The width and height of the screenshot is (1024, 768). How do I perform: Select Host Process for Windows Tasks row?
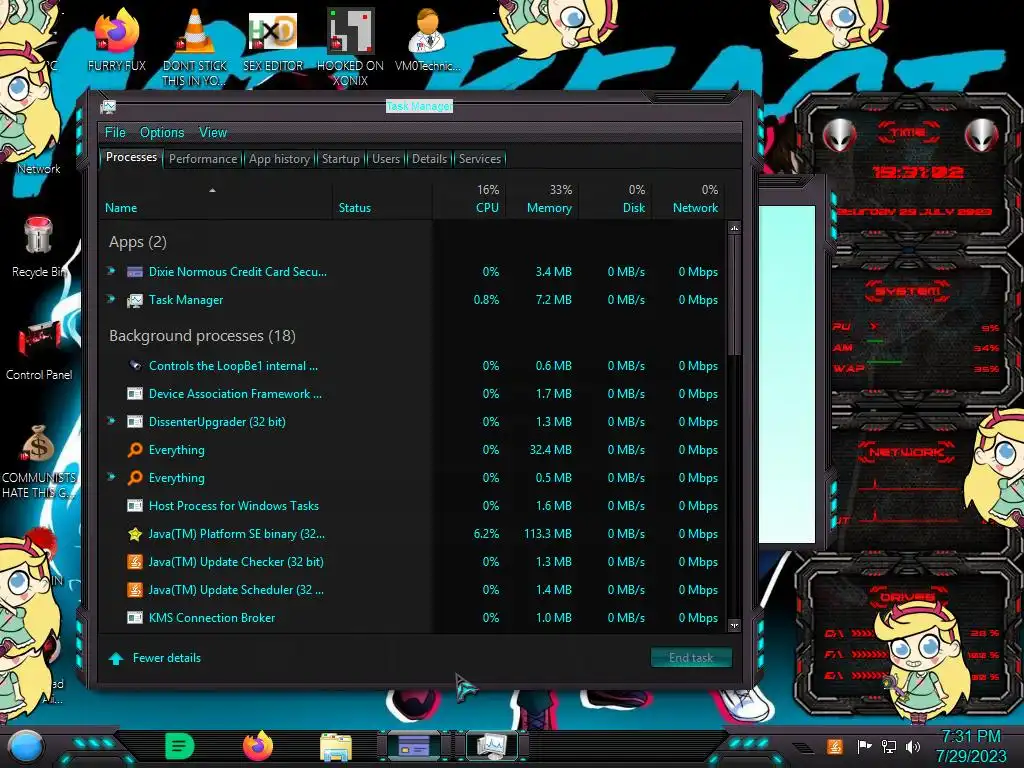tap(415, 506)
